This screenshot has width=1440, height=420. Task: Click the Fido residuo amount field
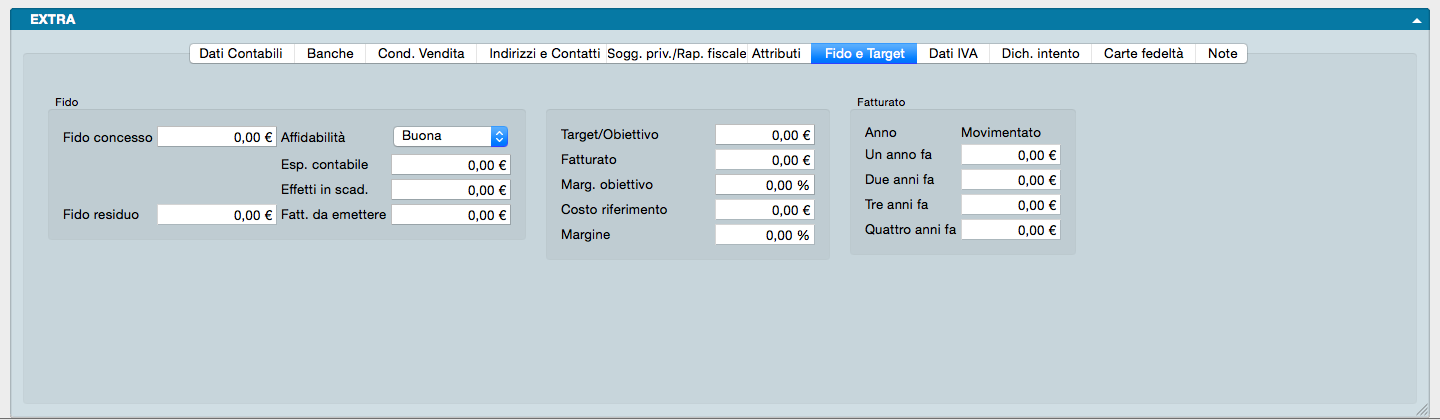point(216,214)
